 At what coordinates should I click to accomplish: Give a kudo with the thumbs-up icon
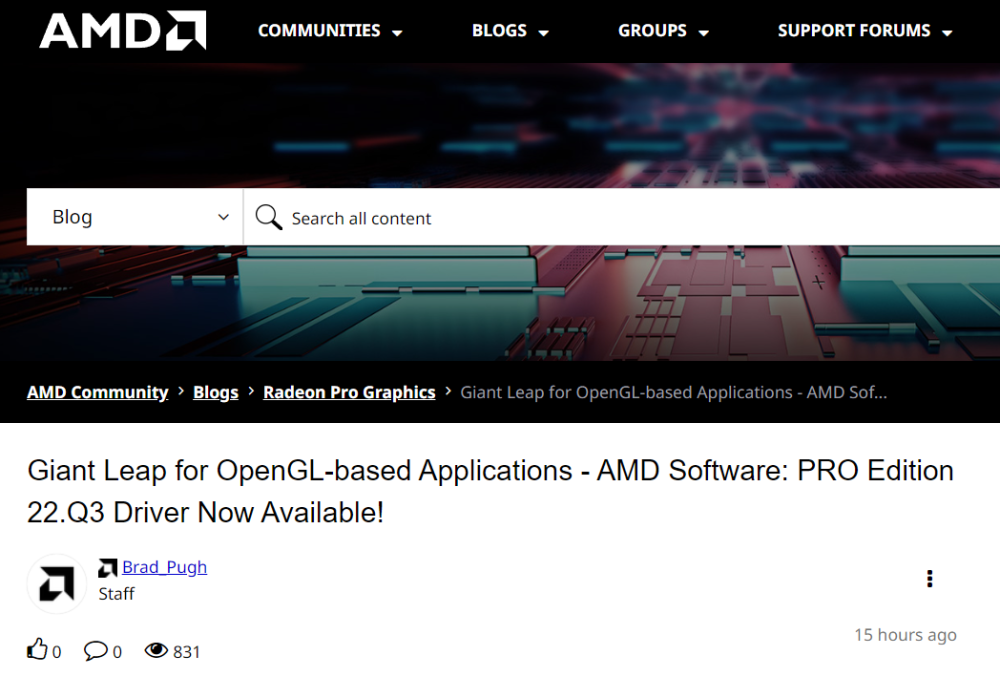(x=37, y=649)
